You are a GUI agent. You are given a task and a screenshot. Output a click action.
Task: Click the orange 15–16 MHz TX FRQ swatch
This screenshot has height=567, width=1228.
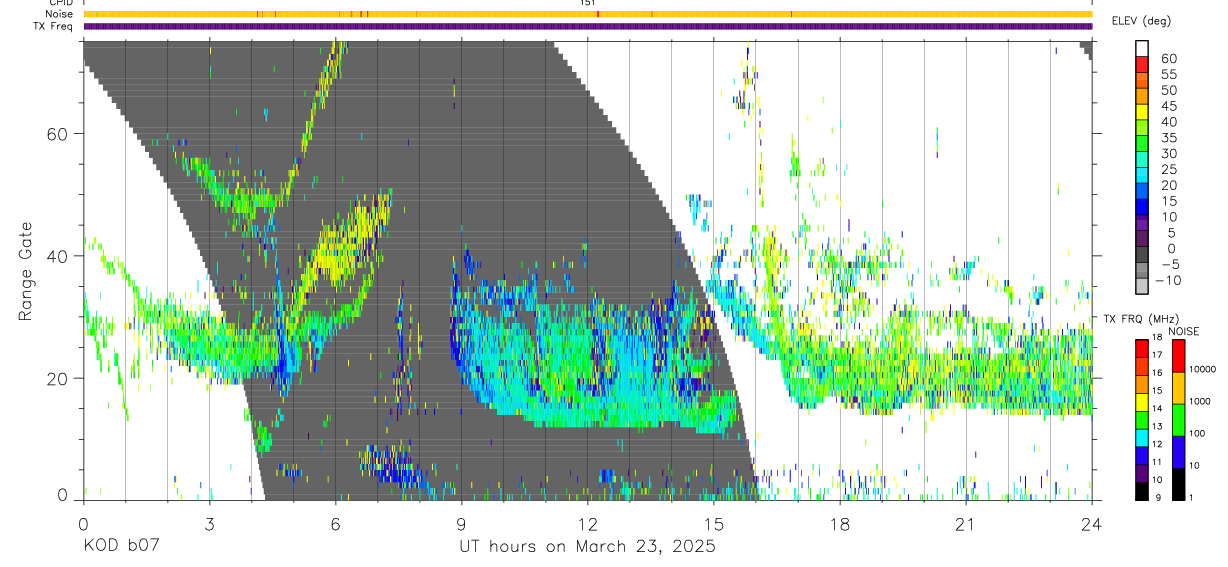point(1142,384)
